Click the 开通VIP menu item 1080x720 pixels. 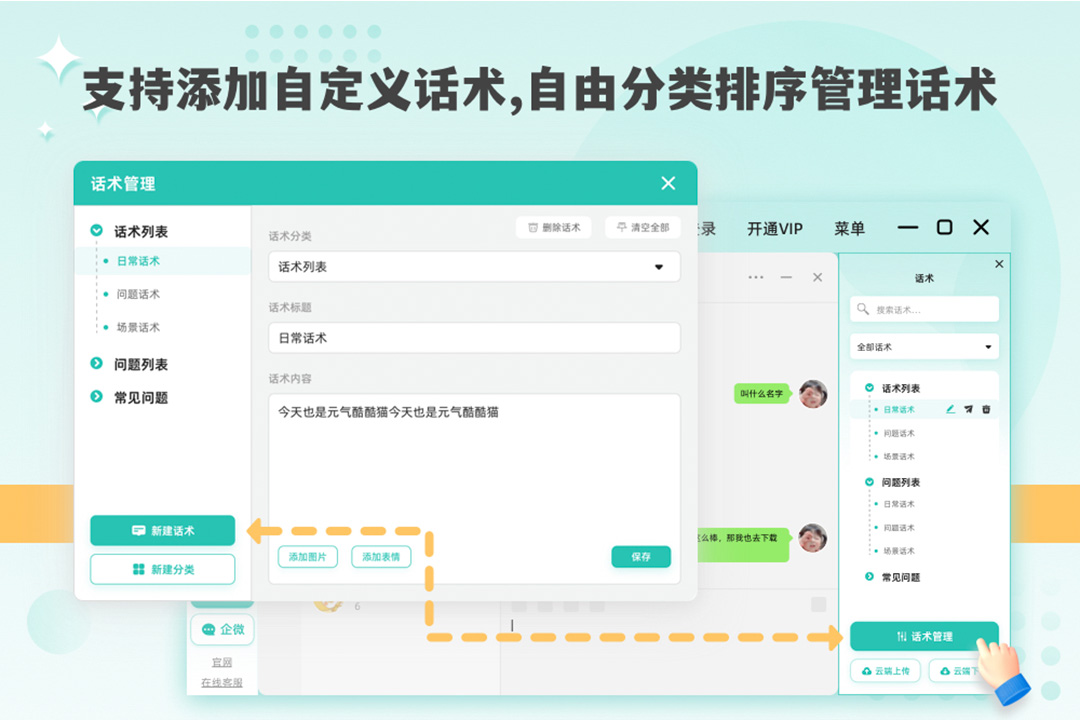pos(776,228)
